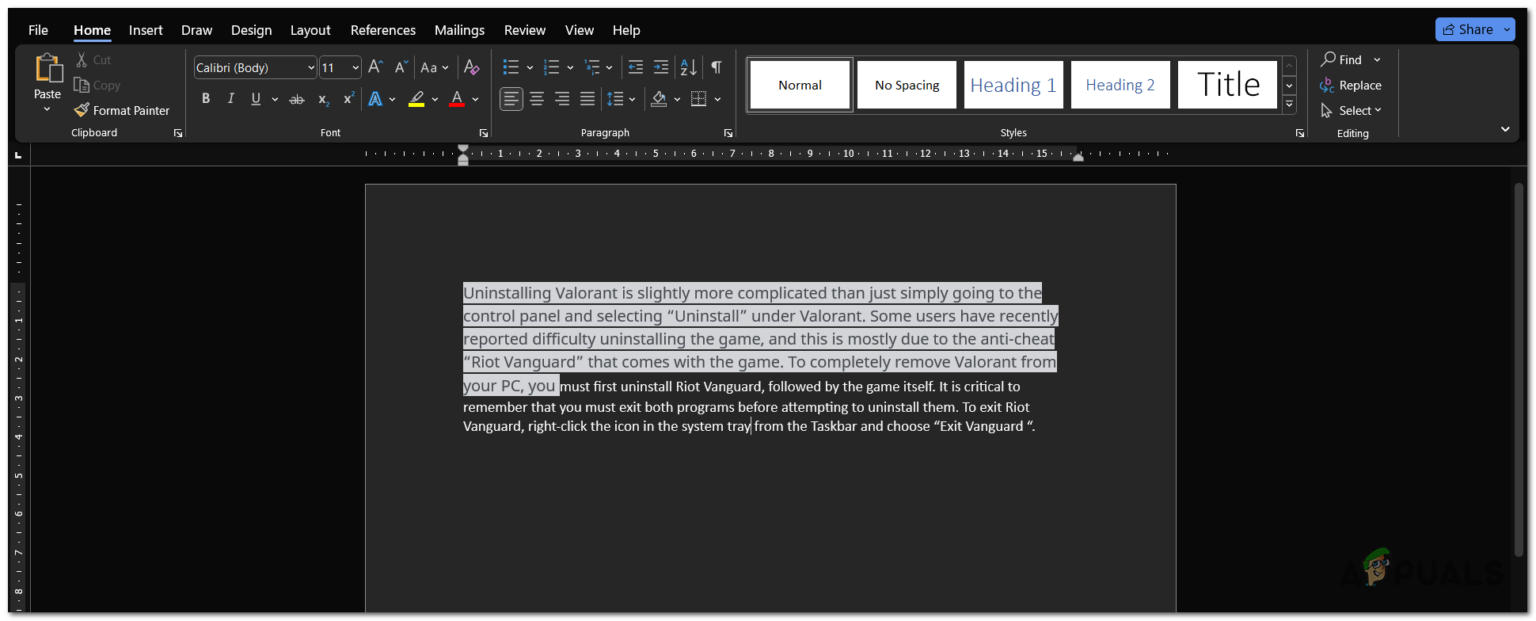Switch to the References ribbon tab
Screen dimensions: 1536x621
coord(383,30)
